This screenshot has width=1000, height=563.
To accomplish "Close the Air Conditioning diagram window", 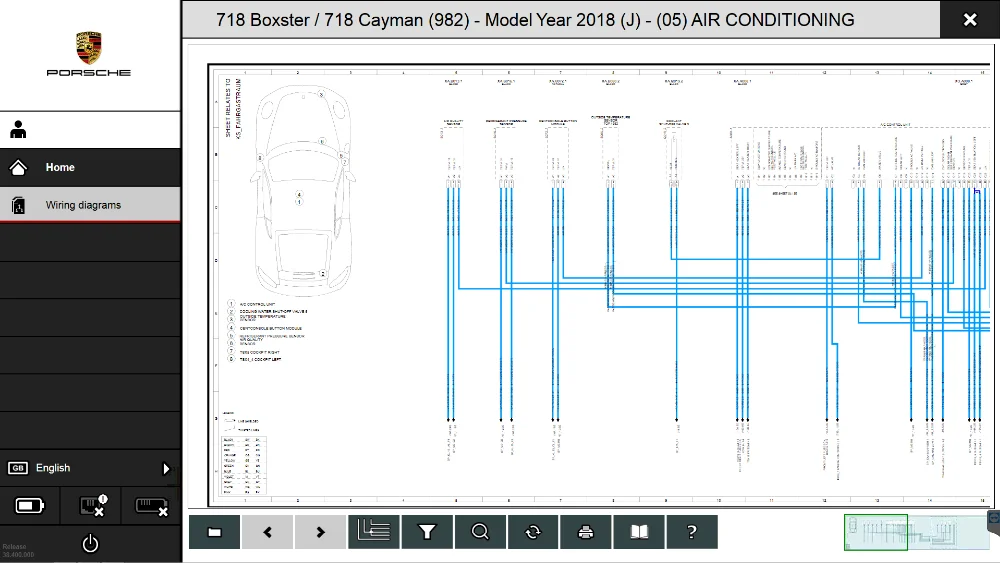I will point(970,20).
